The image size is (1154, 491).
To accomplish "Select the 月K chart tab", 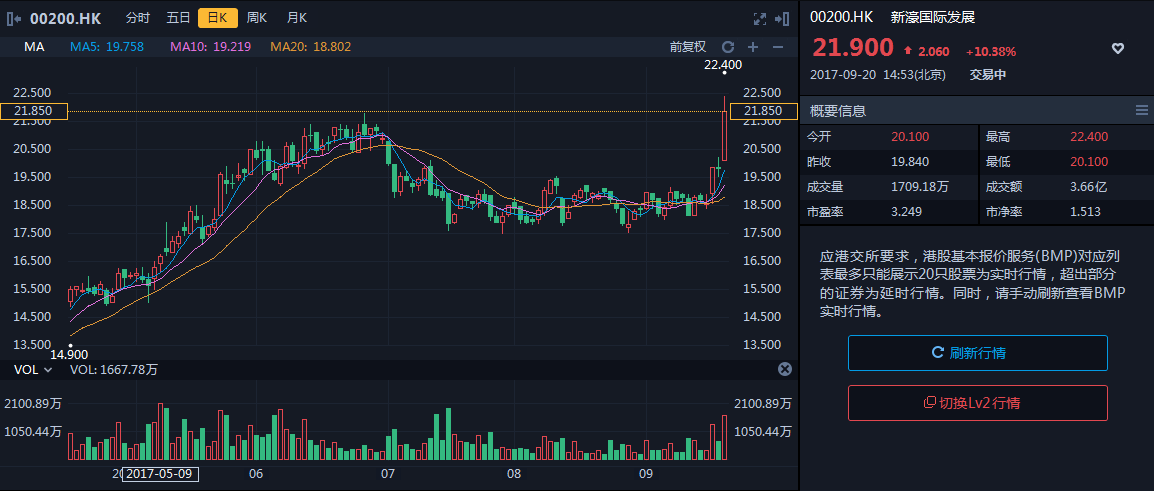I will click(x=297, y=18).
